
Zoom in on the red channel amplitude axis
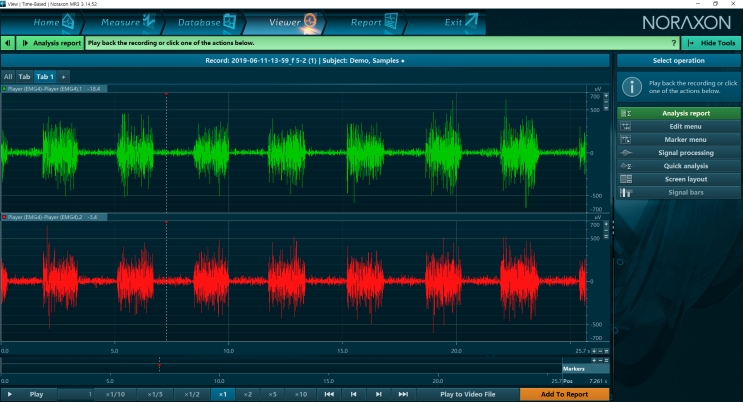coord(606,224)
